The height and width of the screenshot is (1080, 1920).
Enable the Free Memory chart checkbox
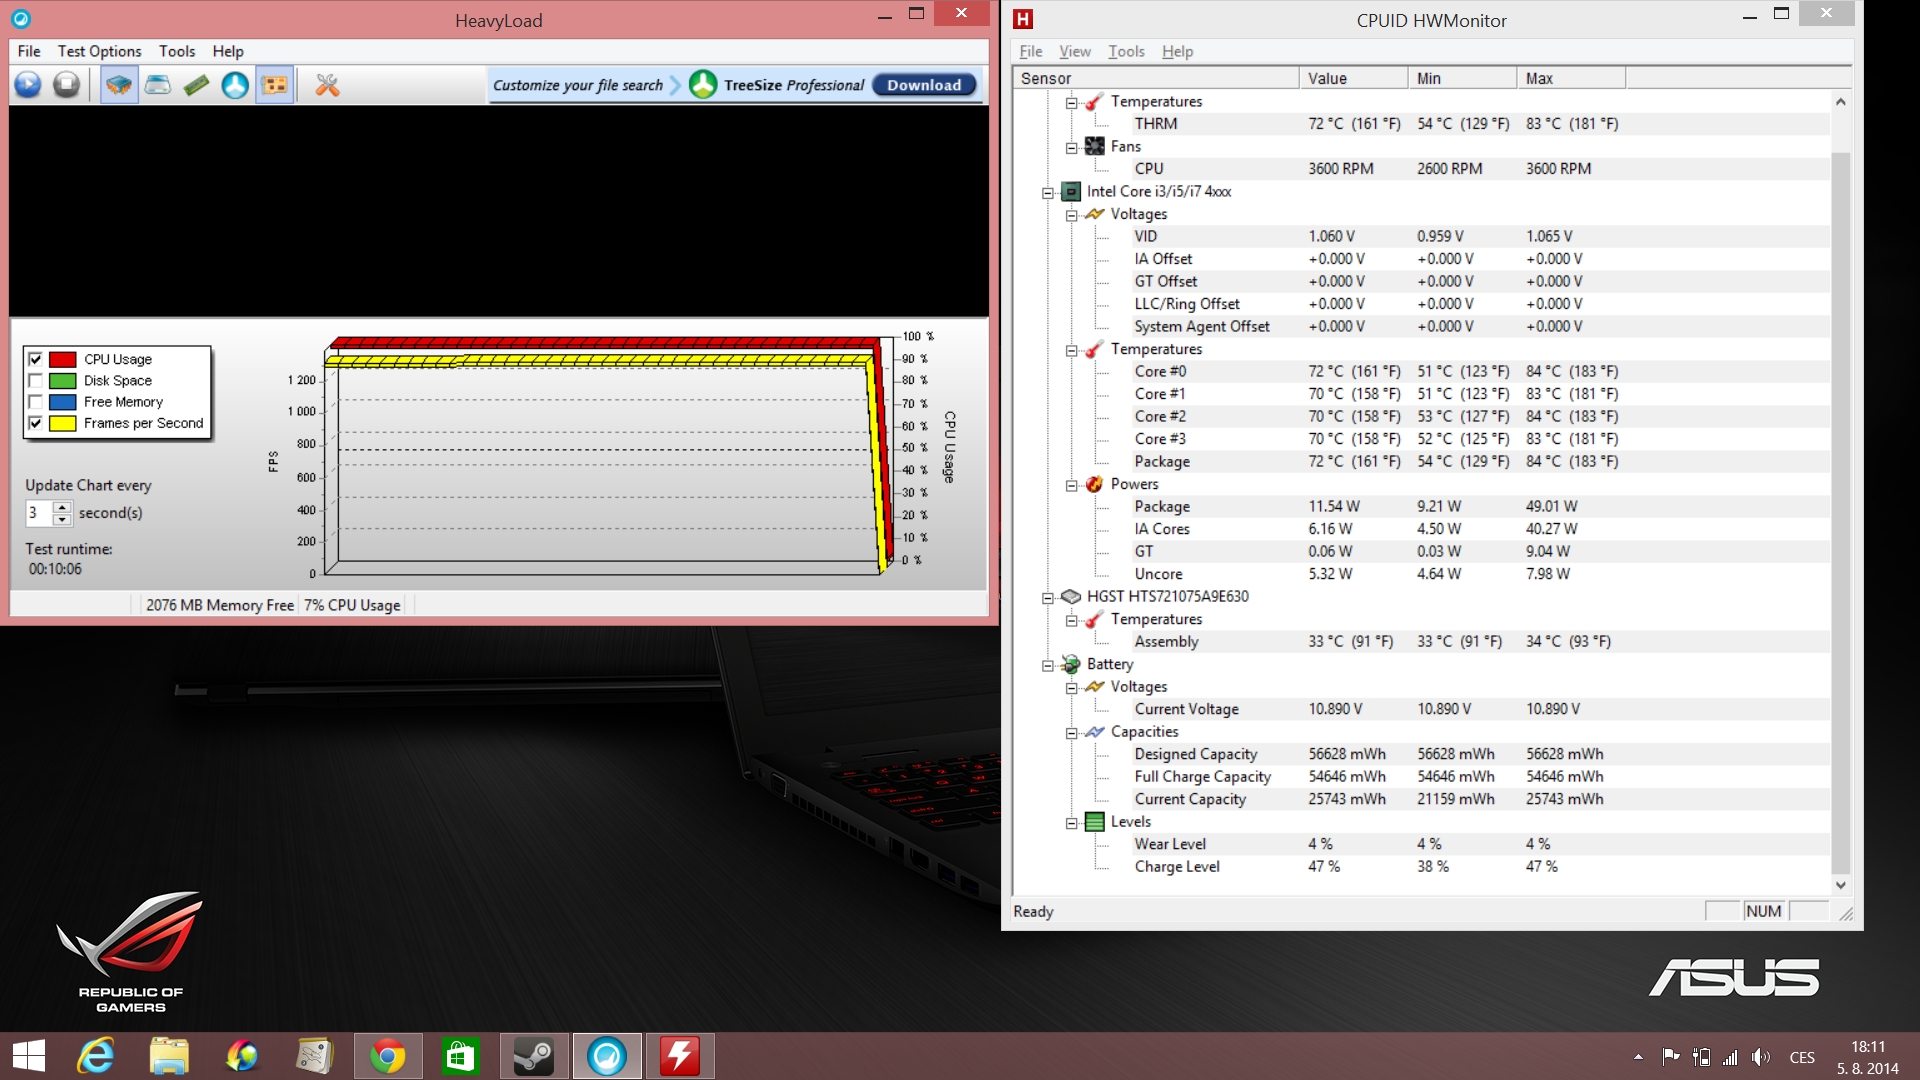(36, 402)
